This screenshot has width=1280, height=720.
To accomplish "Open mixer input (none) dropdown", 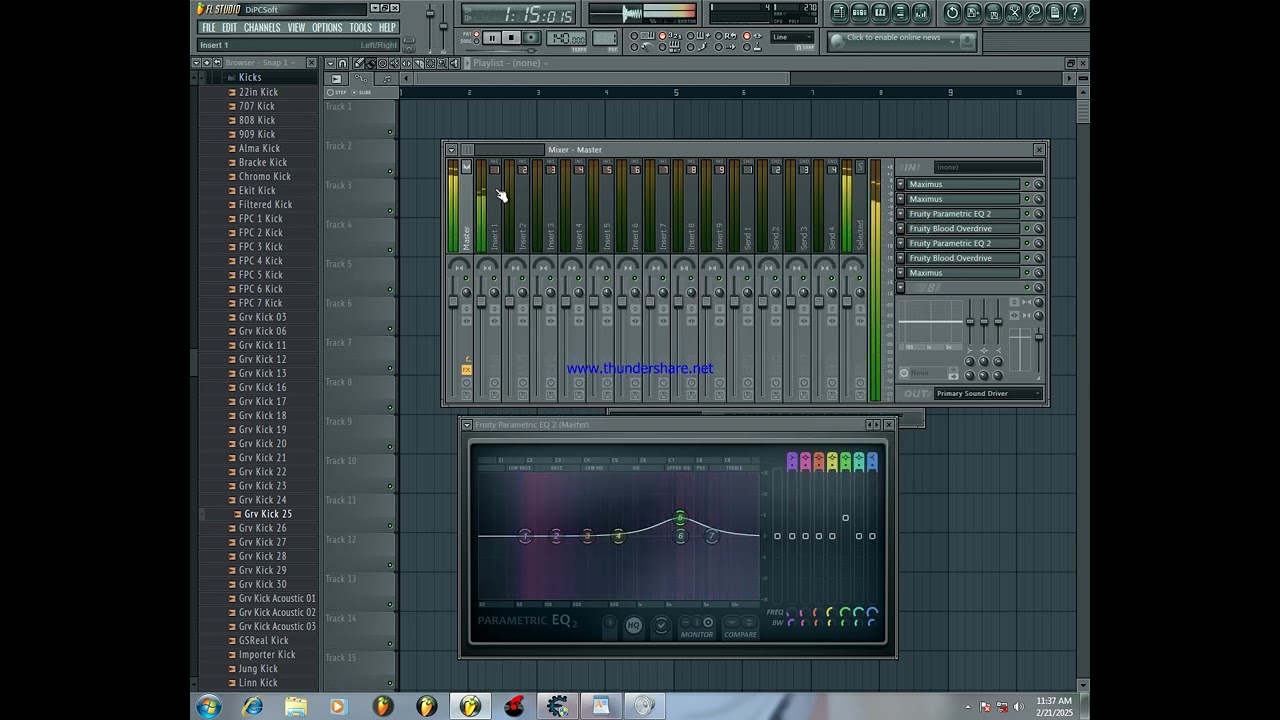I will click(x=988, y=167).
